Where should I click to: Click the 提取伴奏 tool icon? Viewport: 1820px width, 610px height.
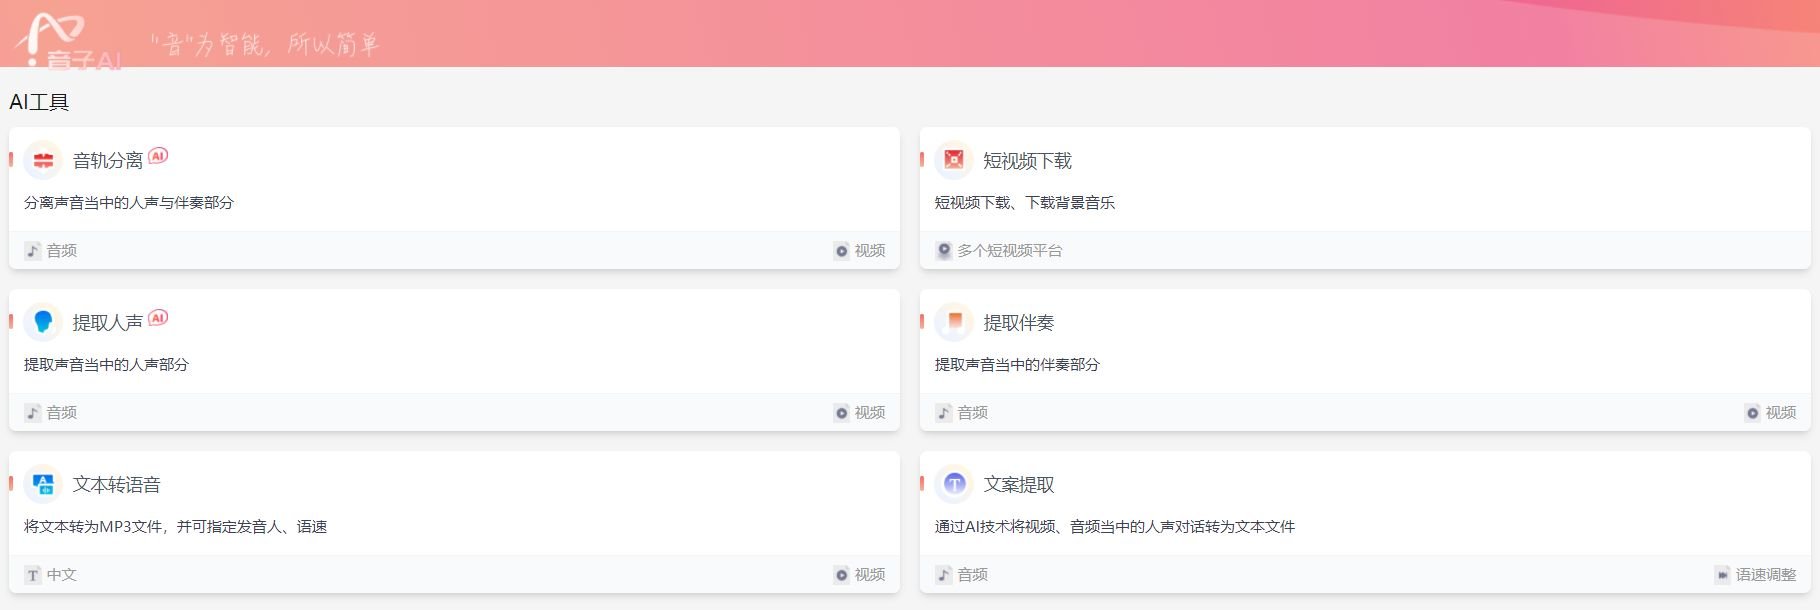pos(953,322)
